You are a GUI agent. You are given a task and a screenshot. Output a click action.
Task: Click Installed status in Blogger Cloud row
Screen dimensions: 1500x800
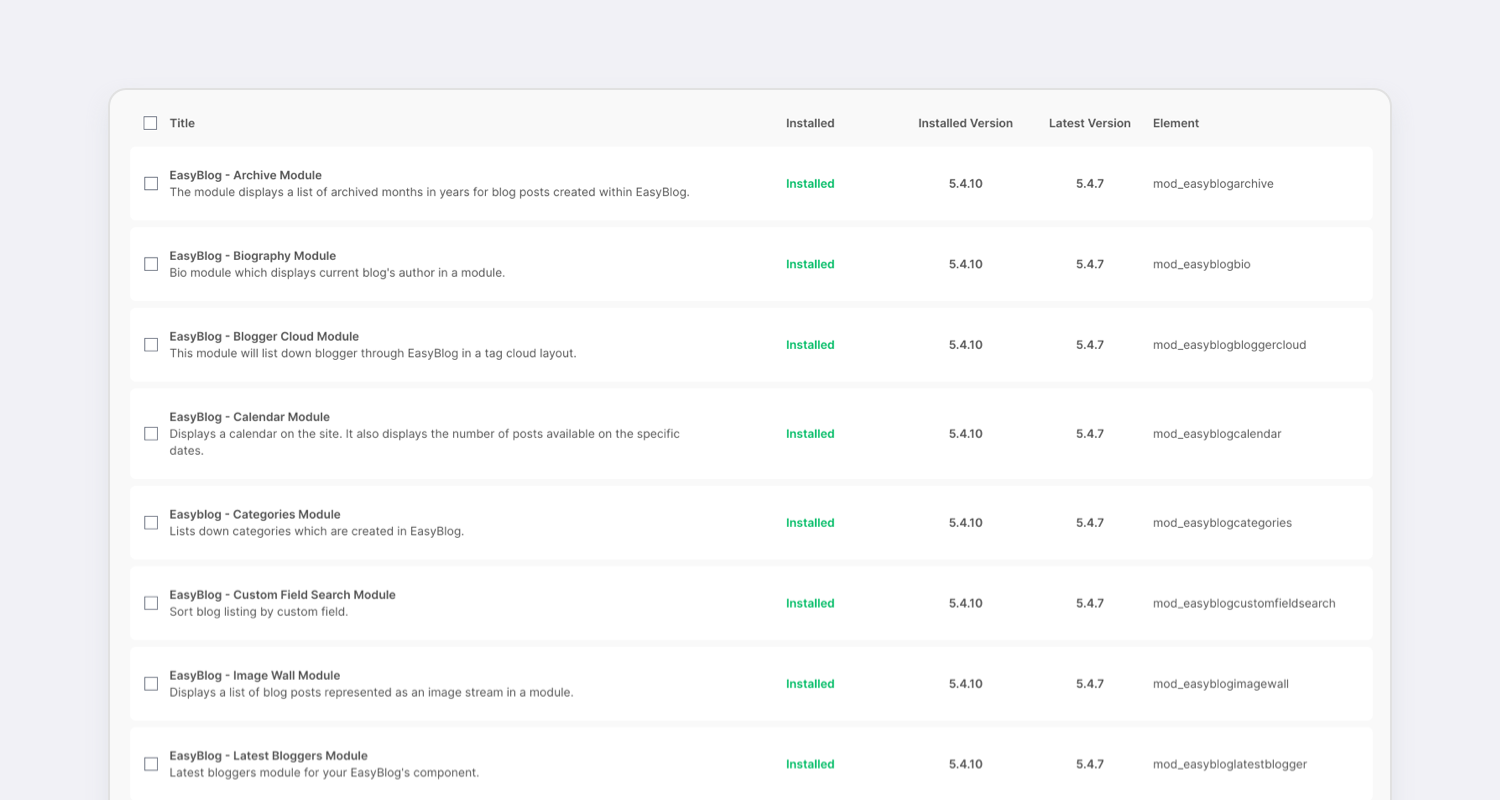(810, 345)
